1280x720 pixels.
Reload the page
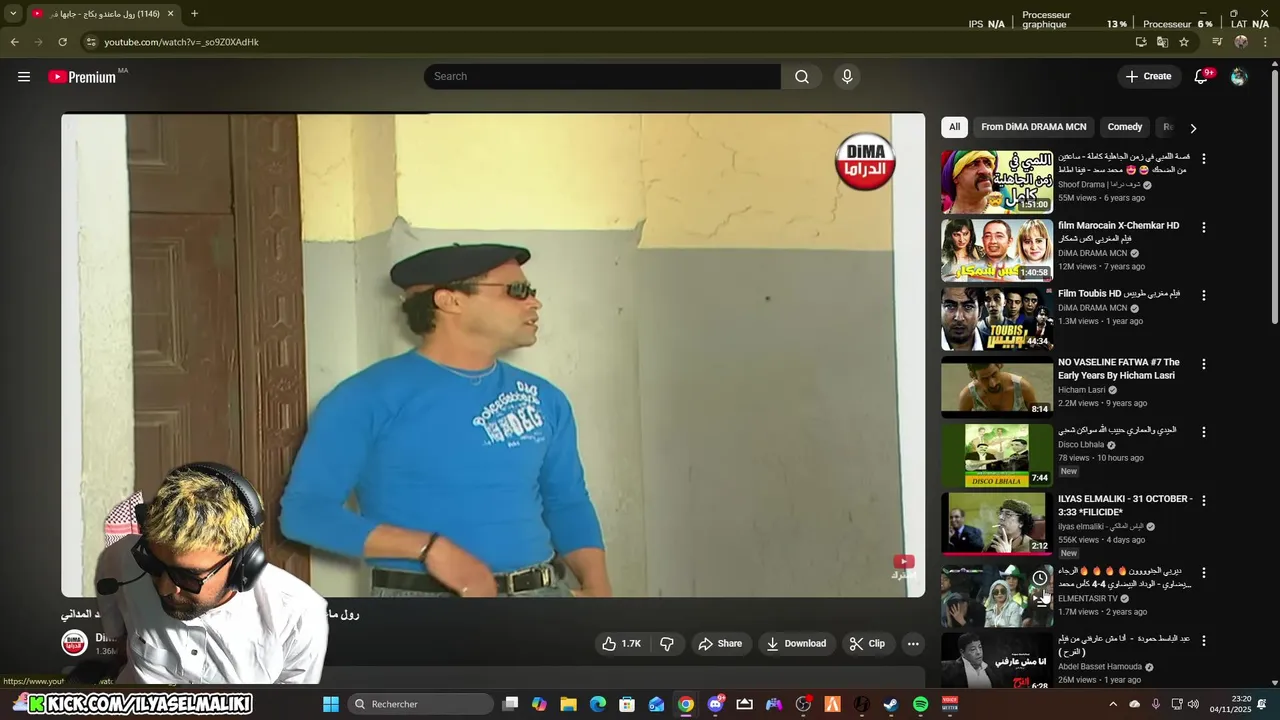(x=62, y=42)
